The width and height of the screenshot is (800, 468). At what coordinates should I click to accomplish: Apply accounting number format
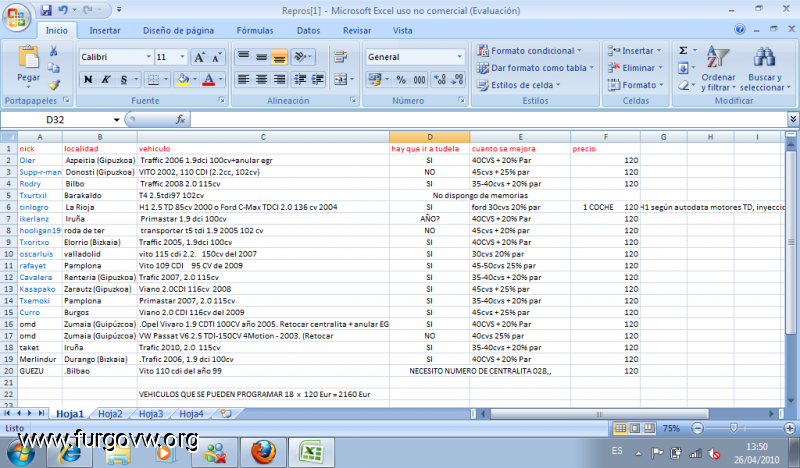click(375, 79)
